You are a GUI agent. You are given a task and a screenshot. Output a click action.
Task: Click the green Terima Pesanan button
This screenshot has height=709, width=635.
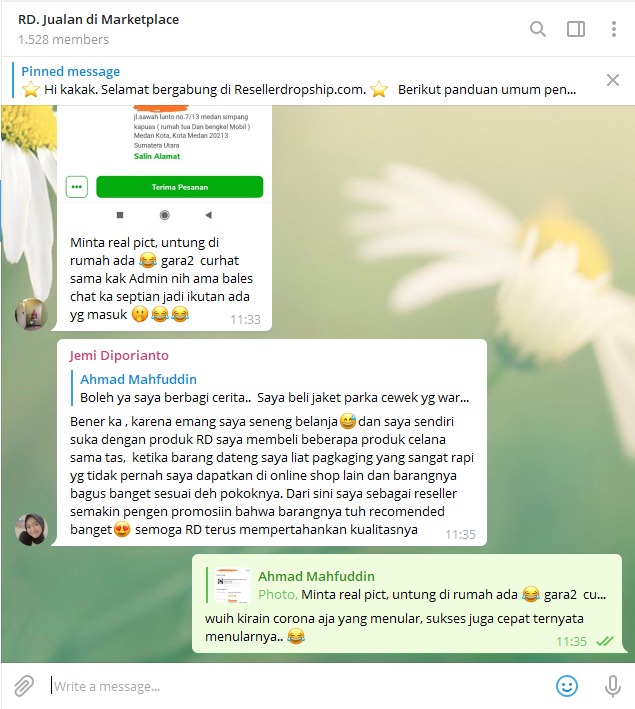pyautogui.click(x=180, y=187)
